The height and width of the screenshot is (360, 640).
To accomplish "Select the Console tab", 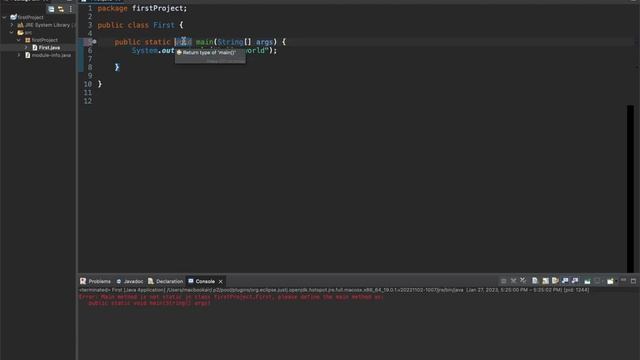I will click(x=202, y=281).
